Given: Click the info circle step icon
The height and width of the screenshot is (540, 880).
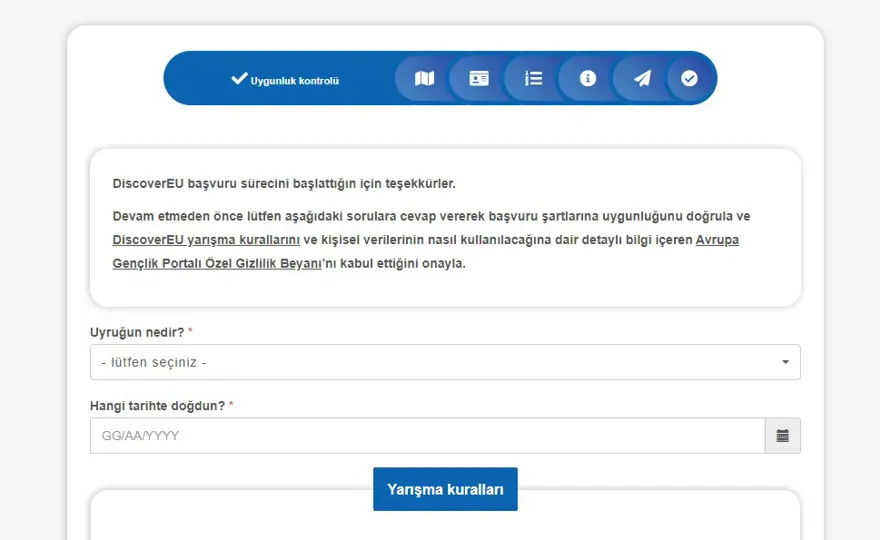Looking at the screenshot, I should tap(588, 78).
